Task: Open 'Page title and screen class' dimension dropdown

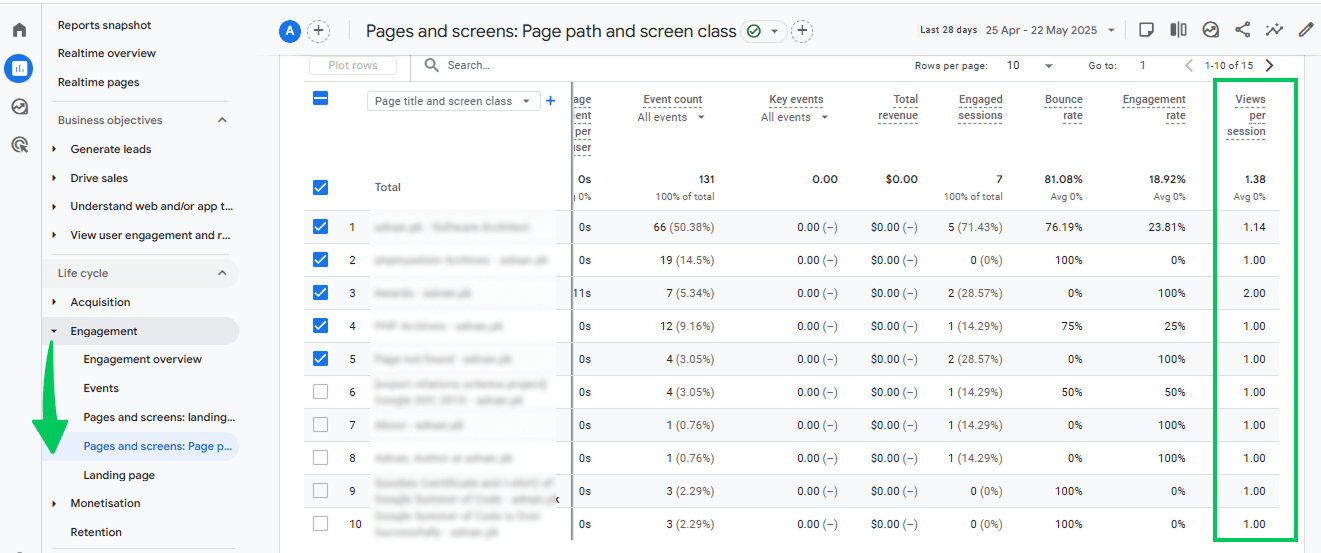Action: (x=454, y=101)
